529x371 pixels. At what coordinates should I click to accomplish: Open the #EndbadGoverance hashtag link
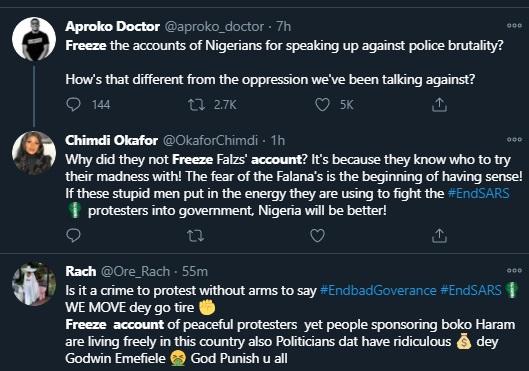pyautogui.click(x=378, y=290)
